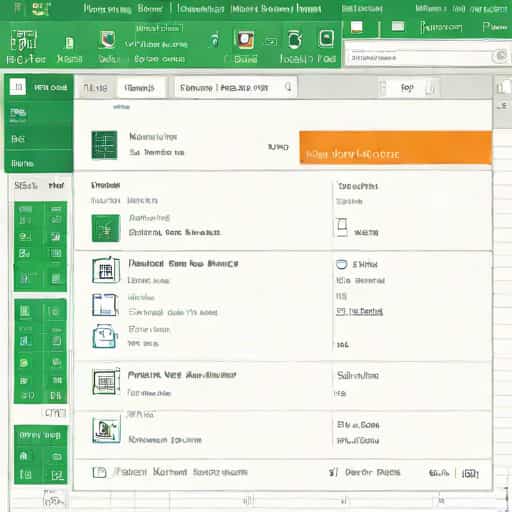Click the small document icon in the ribbon
This screenshot has height=512, width=512.
69,43
